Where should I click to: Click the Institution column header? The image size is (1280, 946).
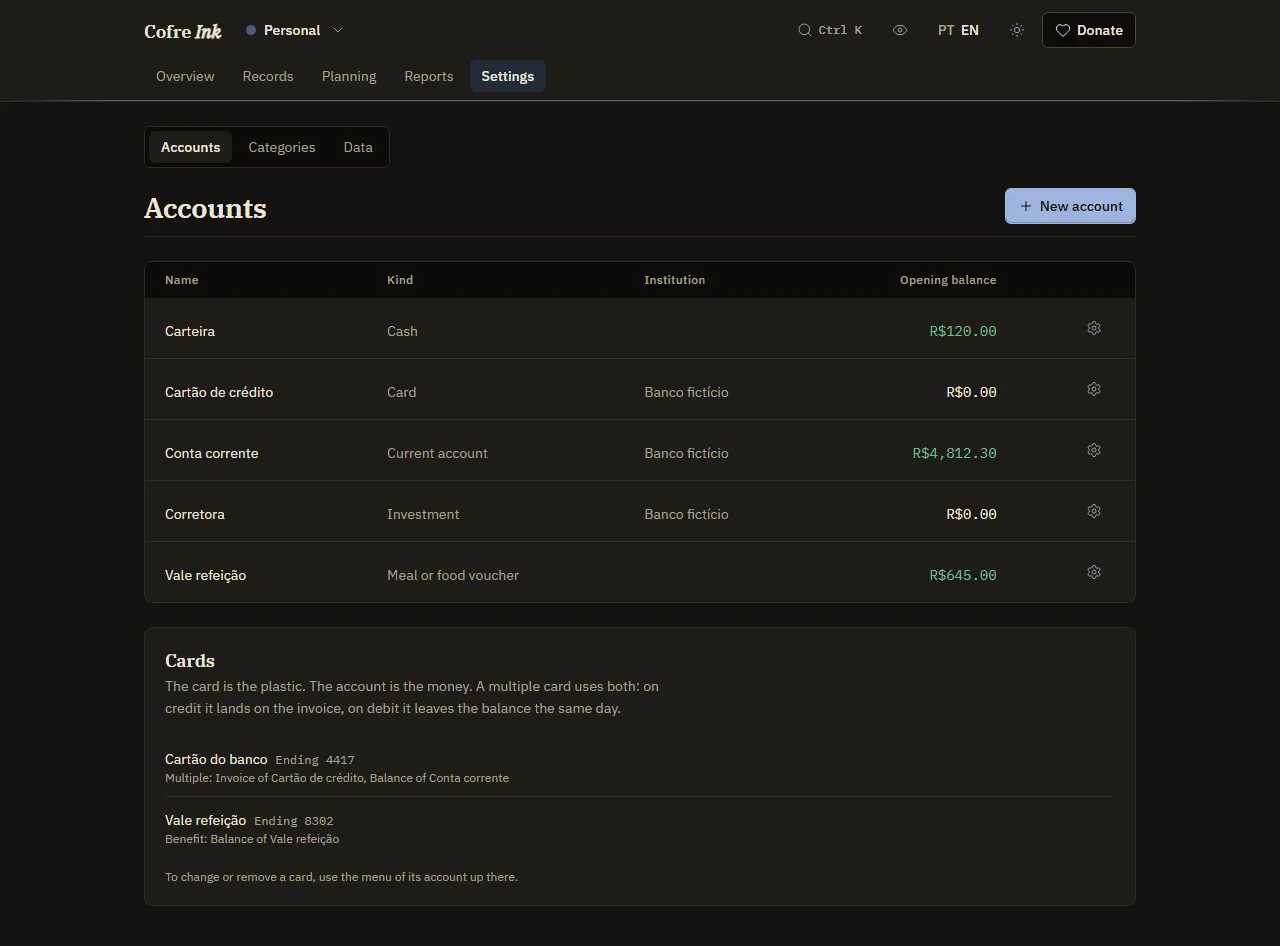tap(675, 280)
